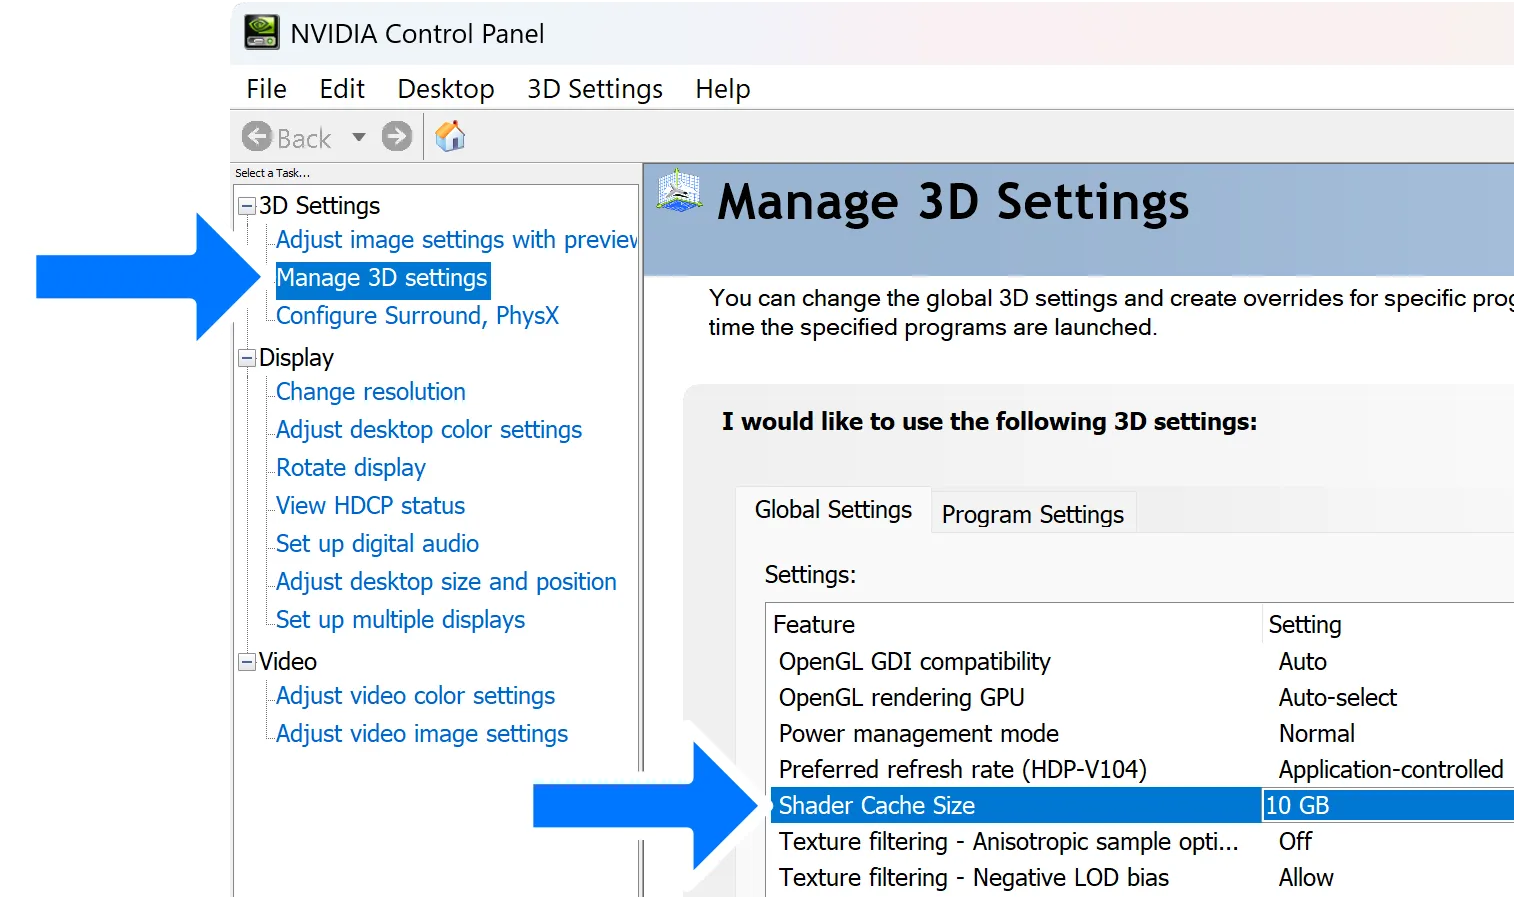Screen dimensions: 1514x897
Task: Click the Home icon in toolbar
Action: (x=450, y=137)
